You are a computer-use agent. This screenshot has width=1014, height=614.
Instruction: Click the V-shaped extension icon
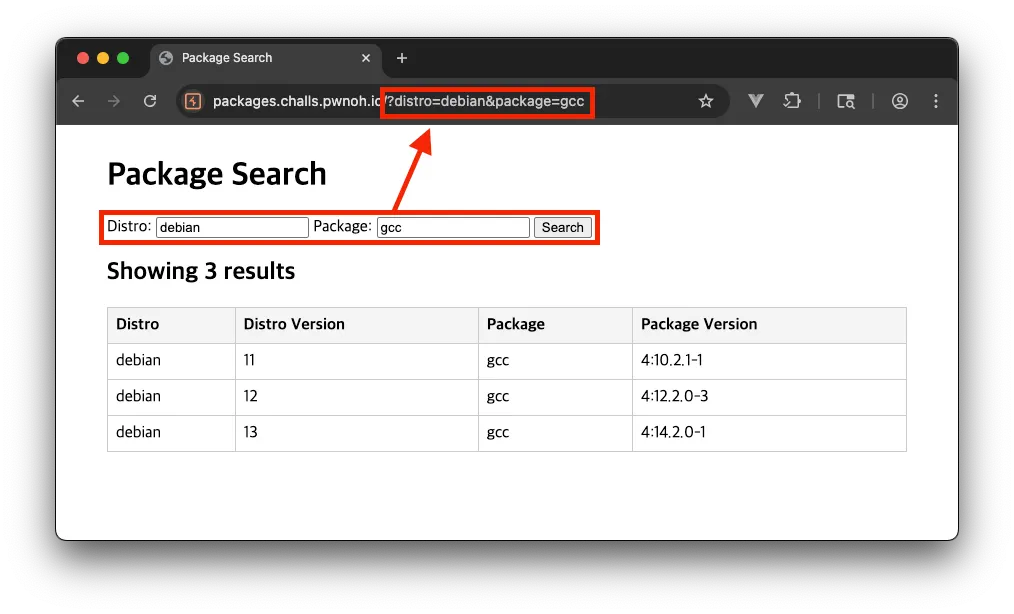pyautogui.click(x=756, y=101)
